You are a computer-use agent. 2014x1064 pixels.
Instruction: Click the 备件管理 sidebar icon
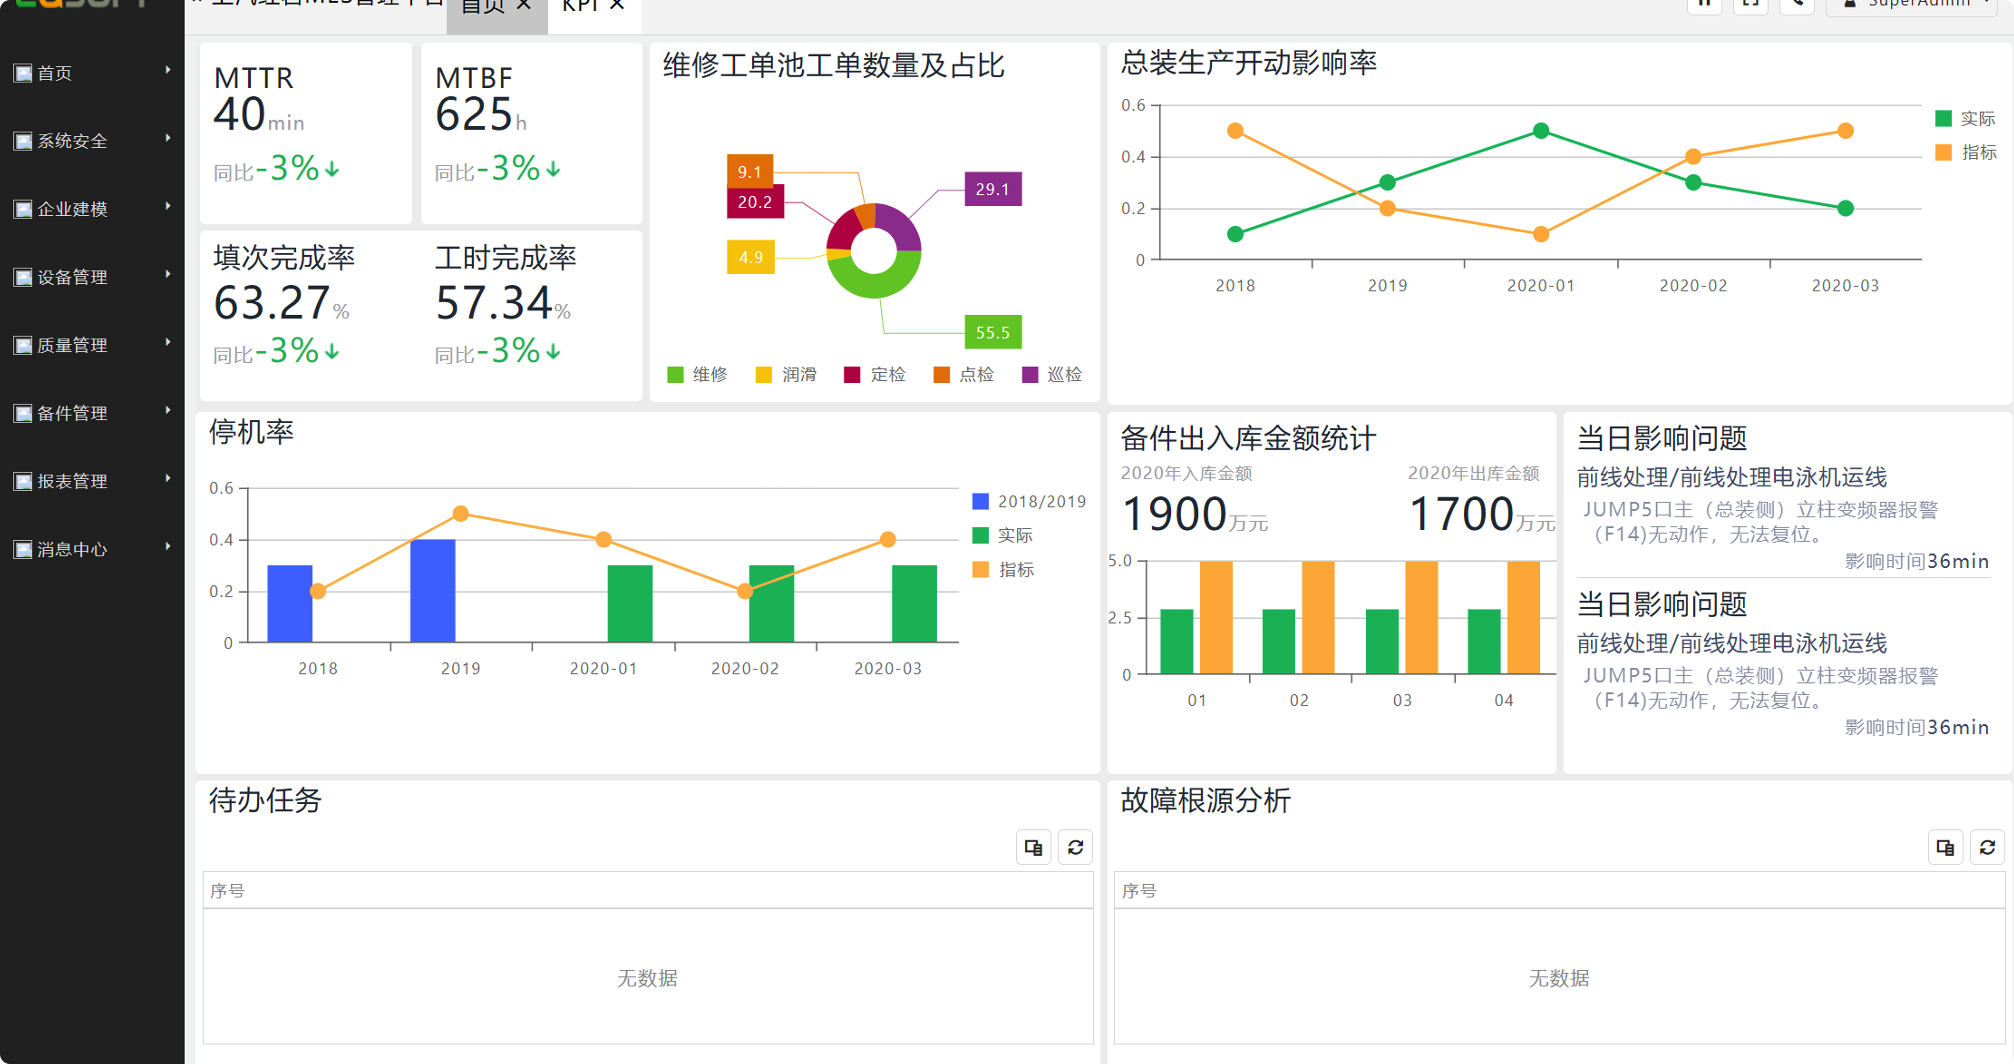coord(23,413)
